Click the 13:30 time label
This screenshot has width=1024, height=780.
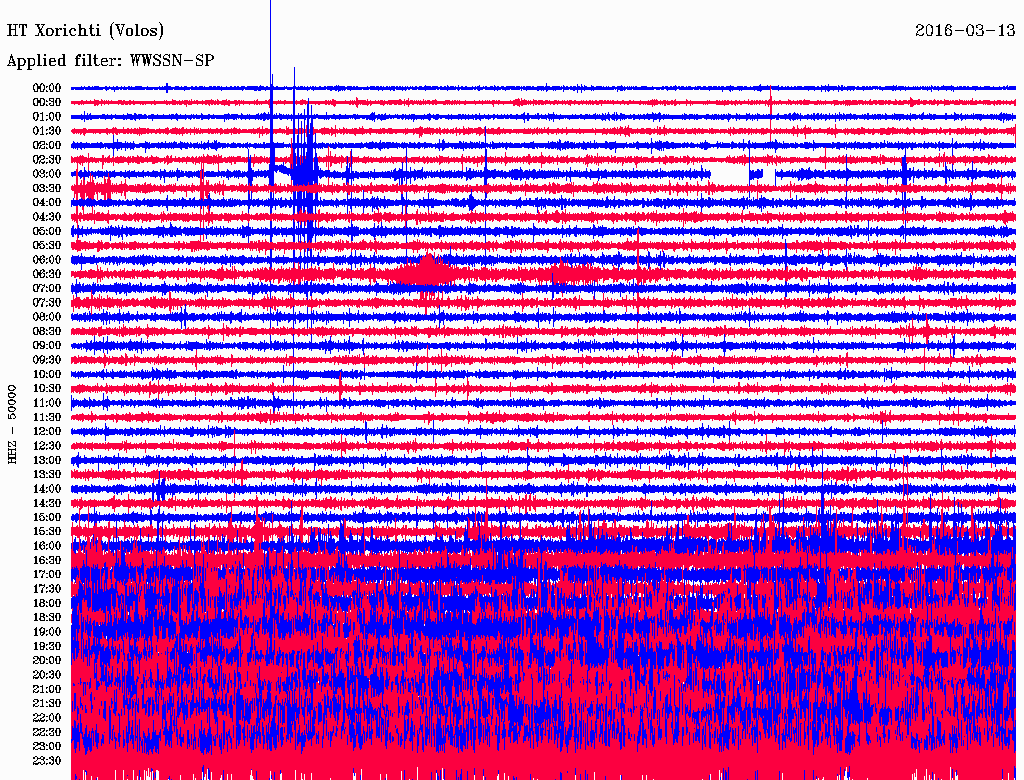click(x=47, y=474)
